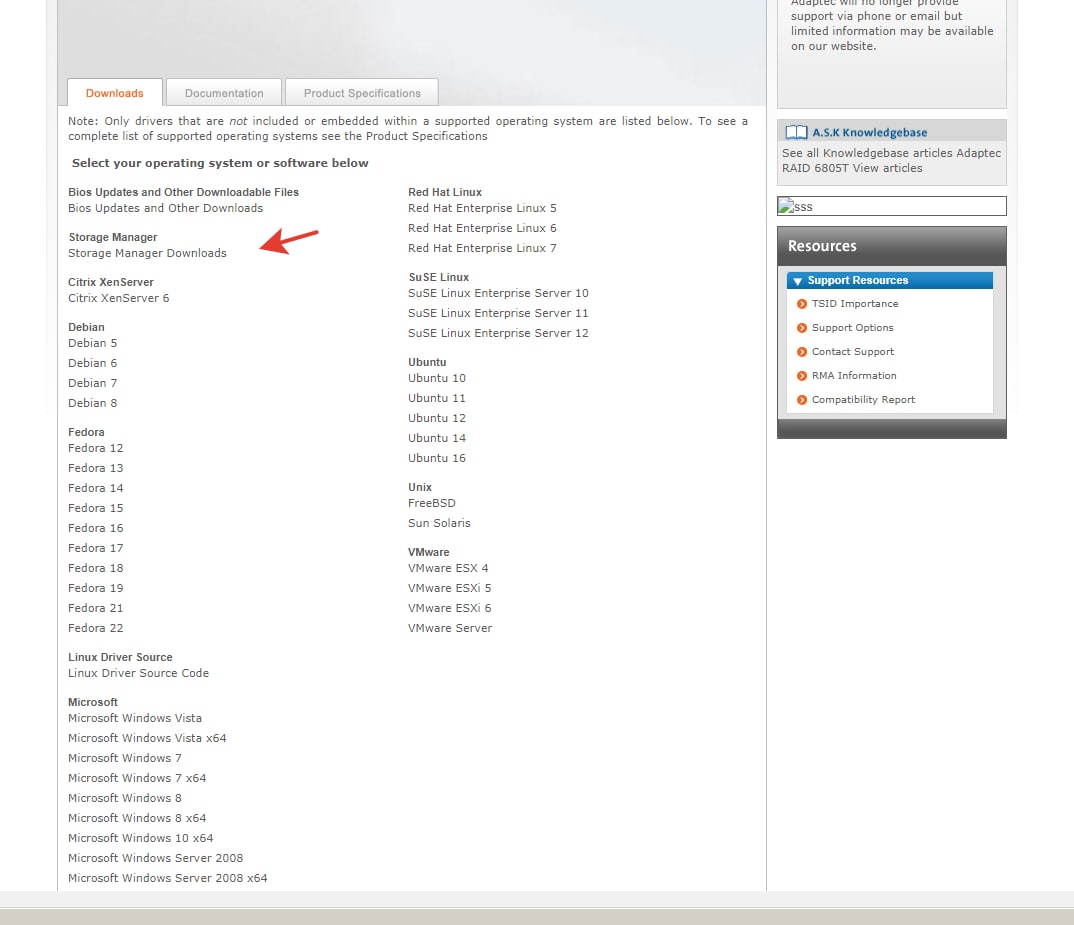Click View articles in Knowledgebase box
1074x925 pixels.
(887, 168)
